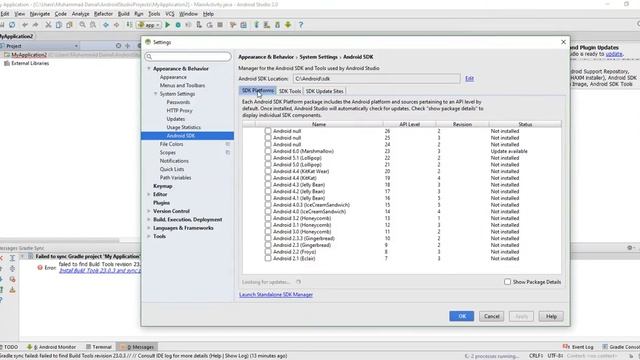Click the Replace magnifier icon in the toolbar
The image size is (640, 360).
(x=93, y=25)
